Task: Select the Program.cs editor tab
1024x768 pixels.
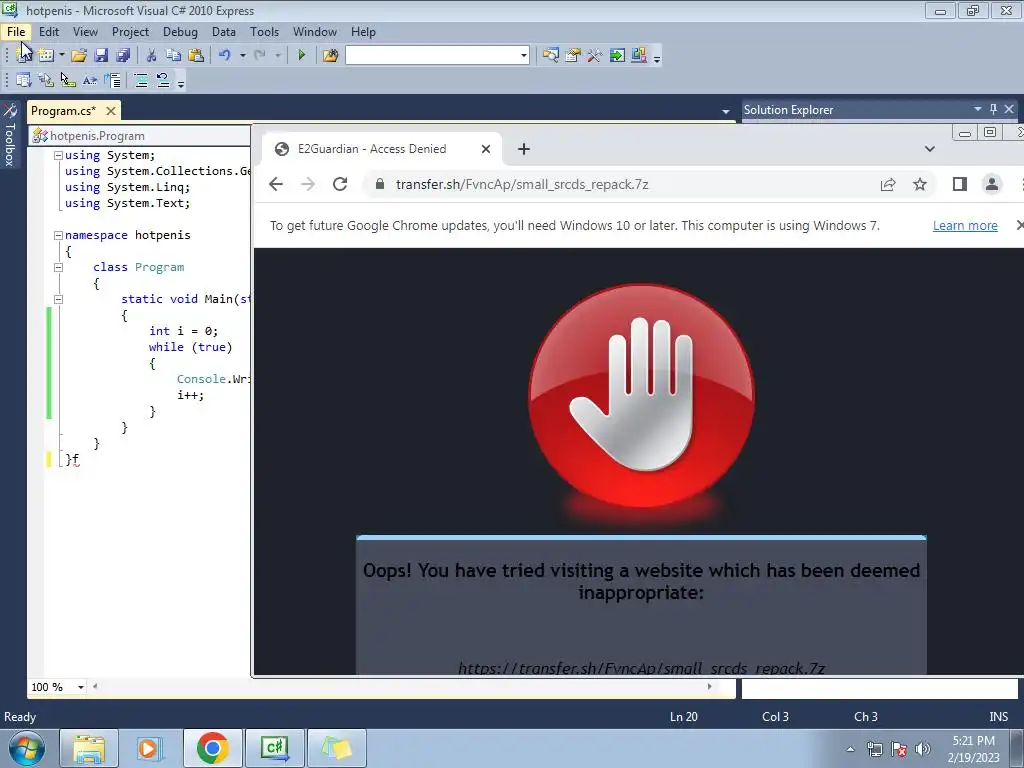Action: (63, 110)
